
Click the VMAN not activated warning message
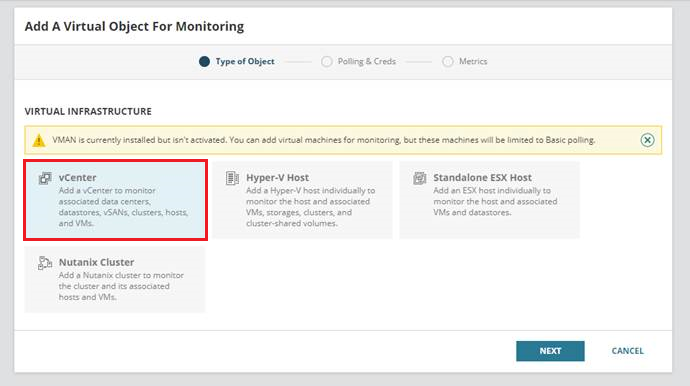click(323, 140)
